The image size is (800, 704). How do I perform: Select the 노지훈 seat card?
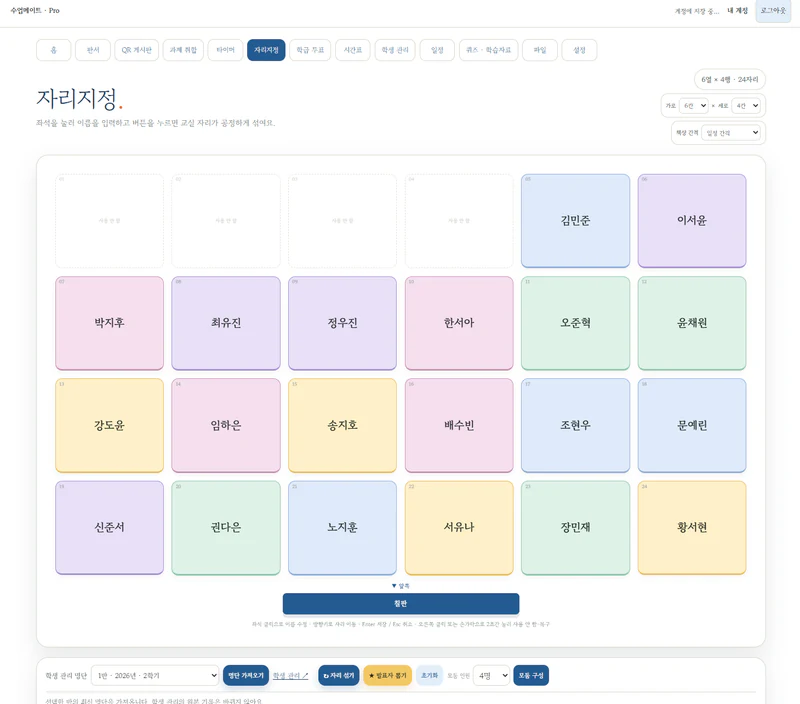click(342, 527)
